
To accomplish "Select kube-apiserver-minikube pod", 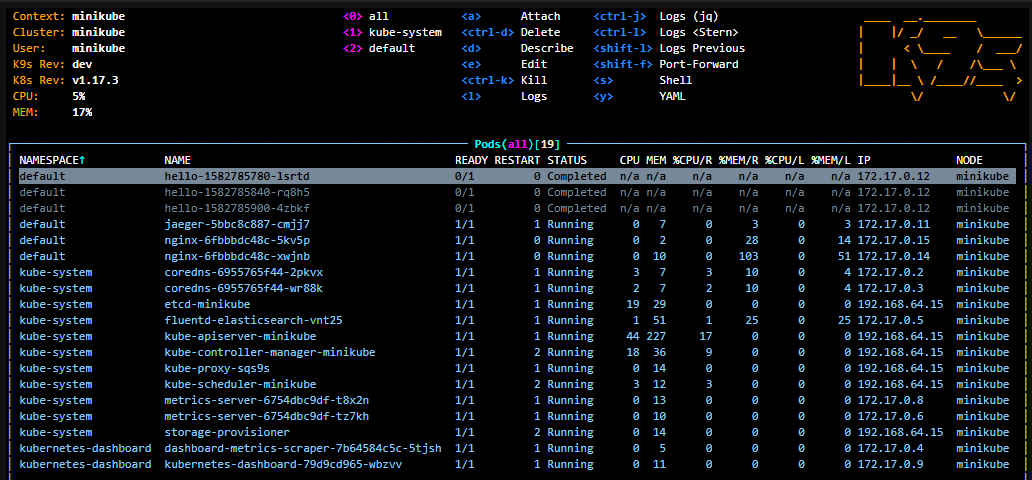I will click(513, 336).
